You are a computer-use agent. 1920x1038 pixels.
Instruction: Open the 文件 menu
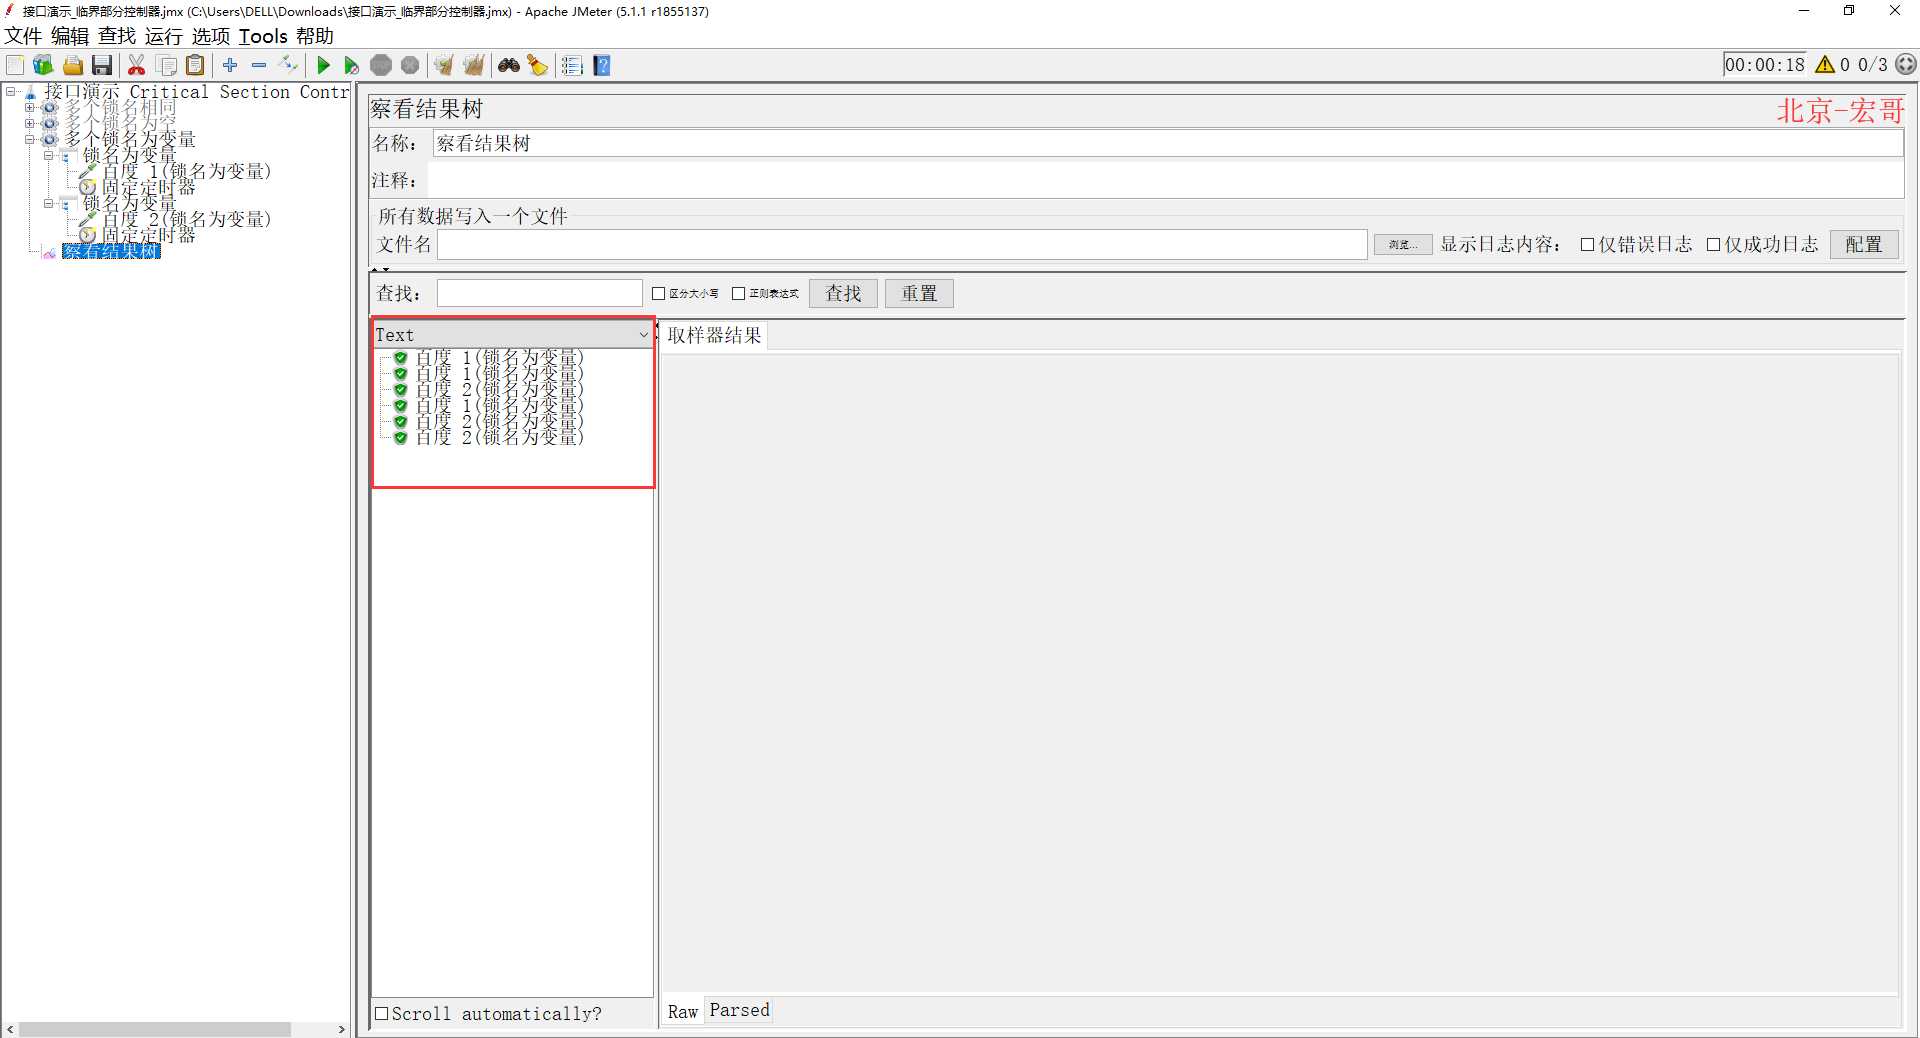(23, 36)
